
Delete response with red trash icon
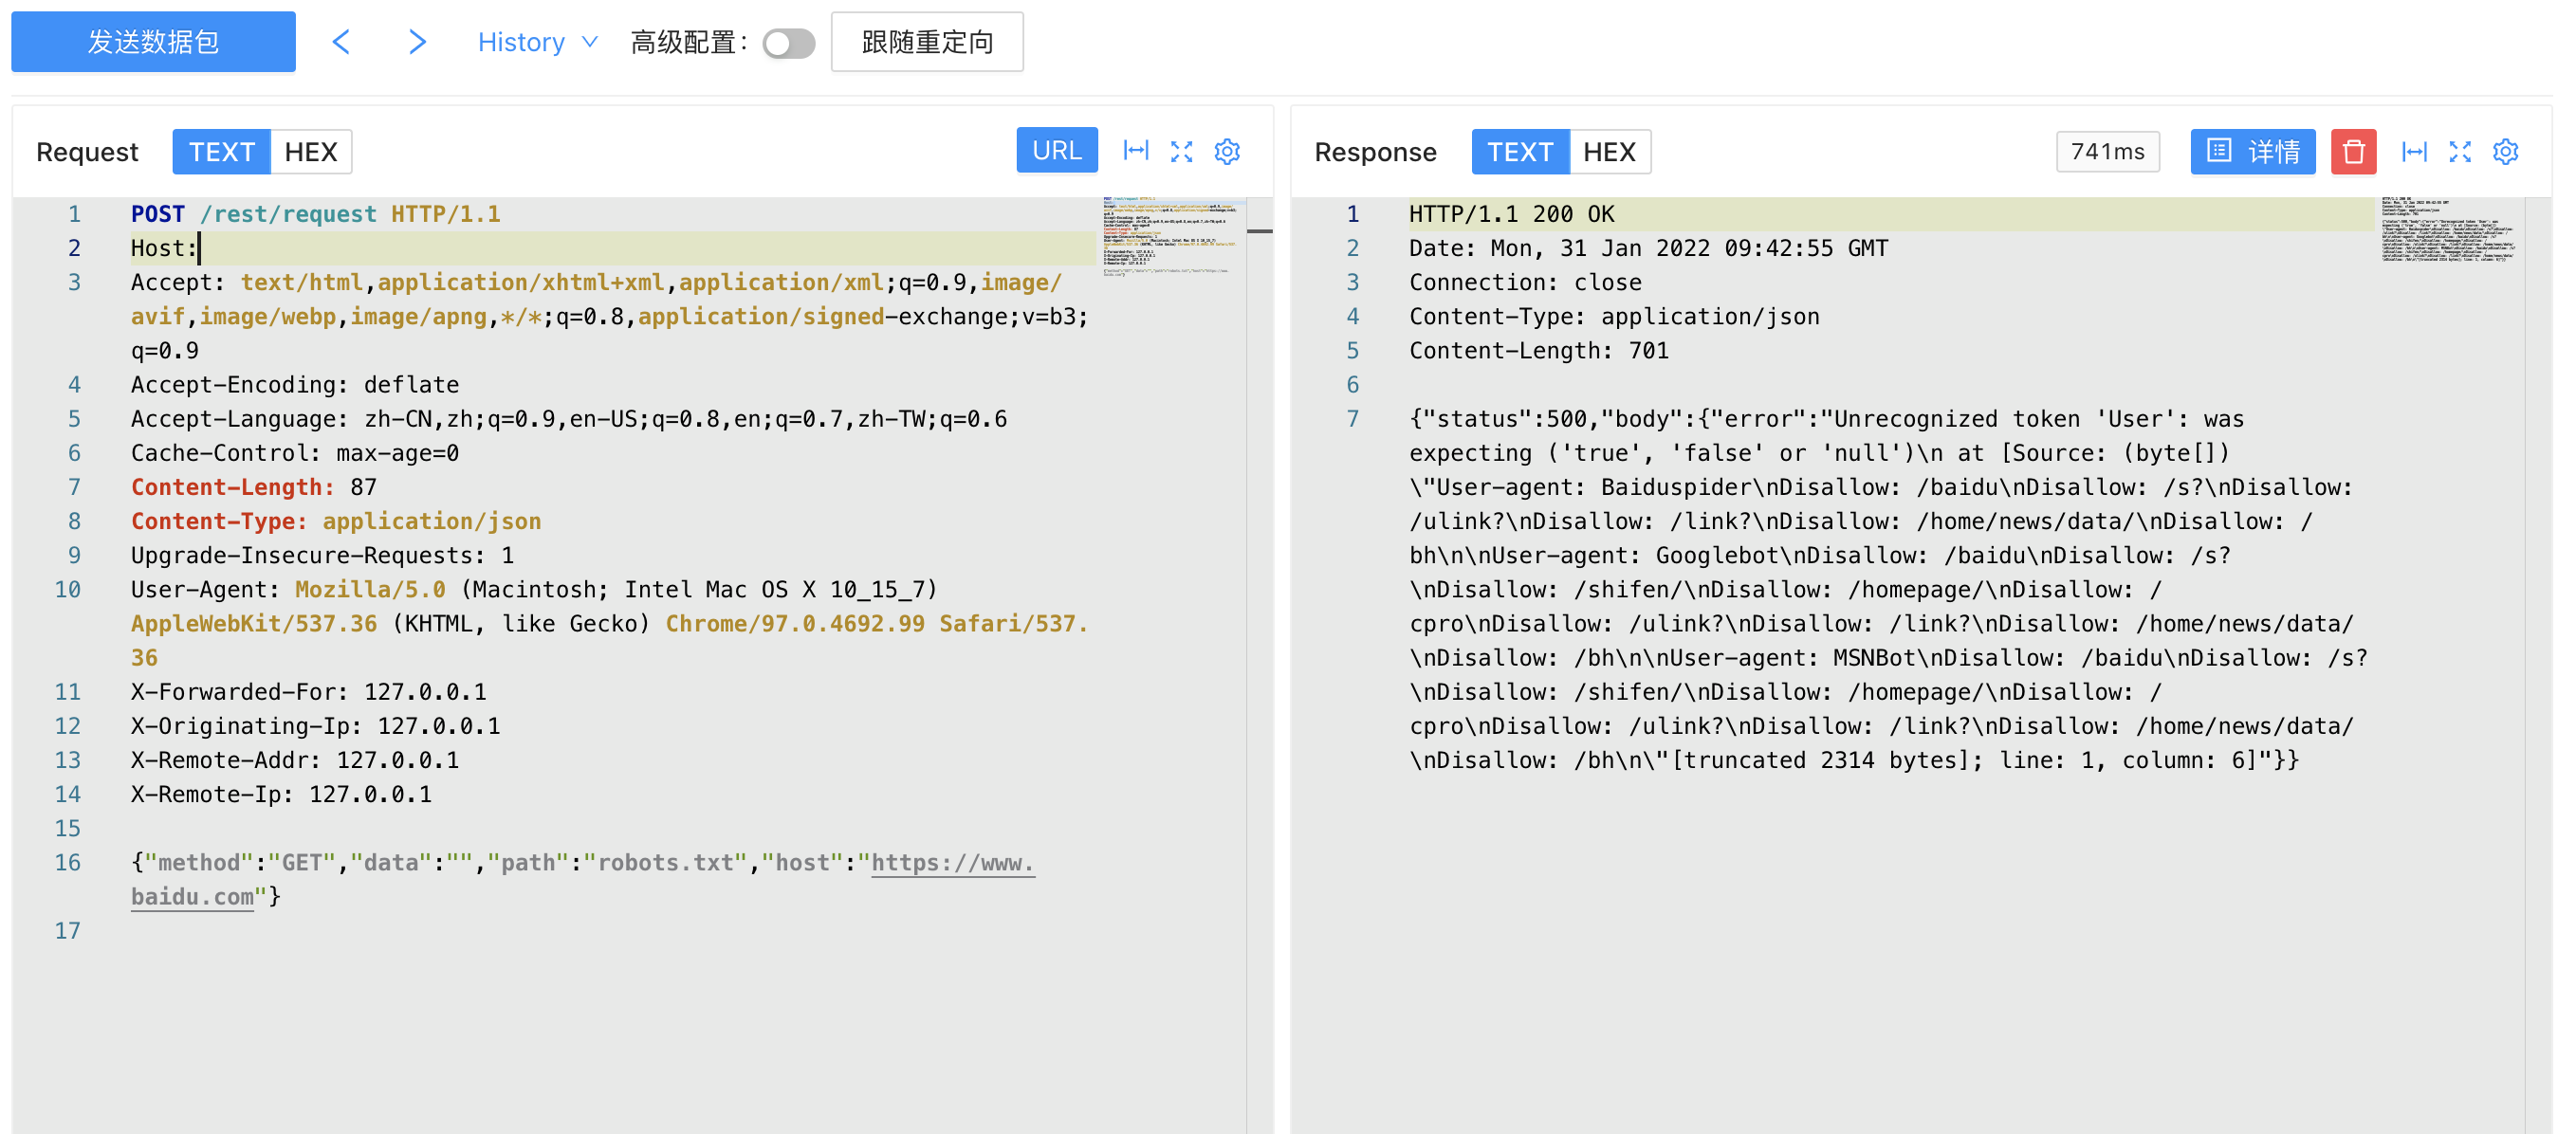[x=2352, y=151]
